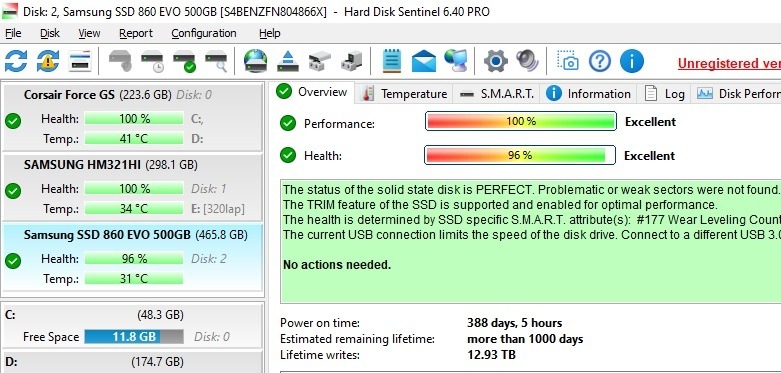Open the disk with clock icon

152,61
